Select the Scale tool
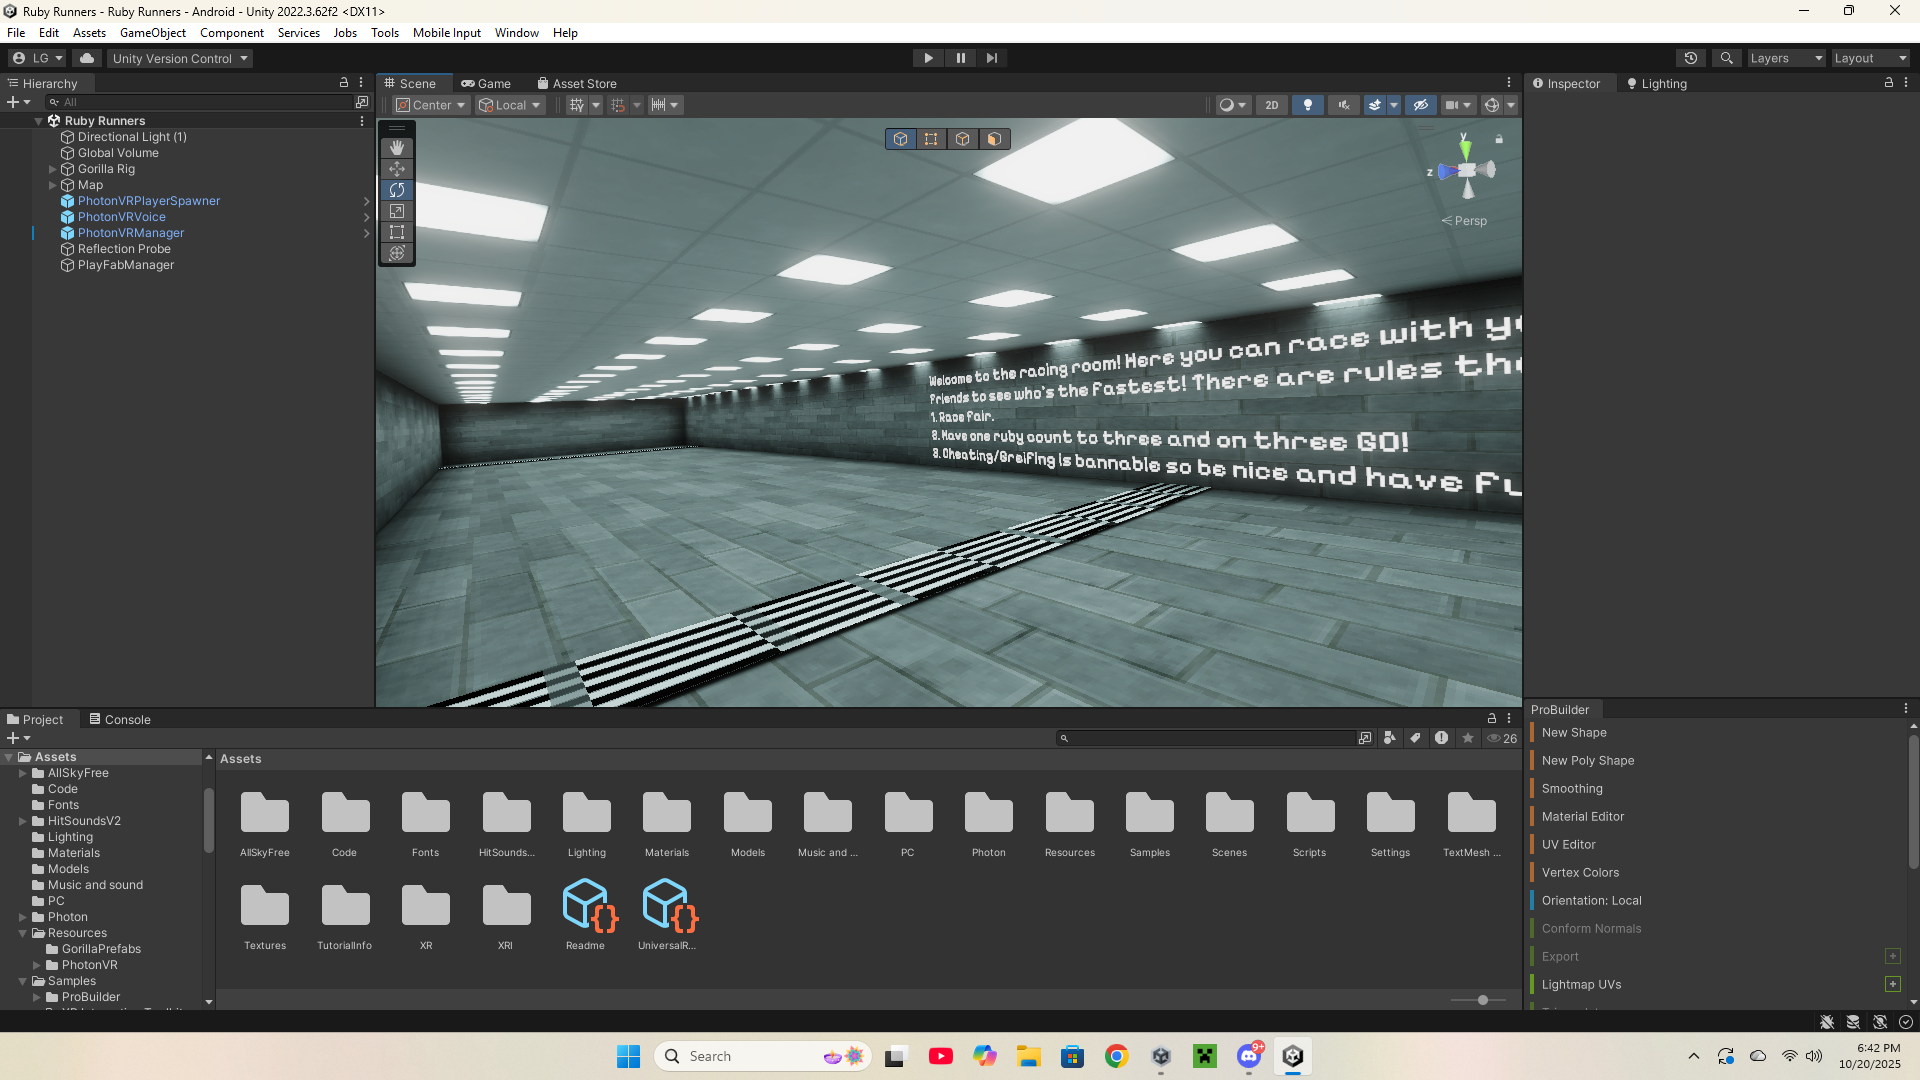Image resolution: width=1920 pixels, height=1080 pixels. click(397, 211)
